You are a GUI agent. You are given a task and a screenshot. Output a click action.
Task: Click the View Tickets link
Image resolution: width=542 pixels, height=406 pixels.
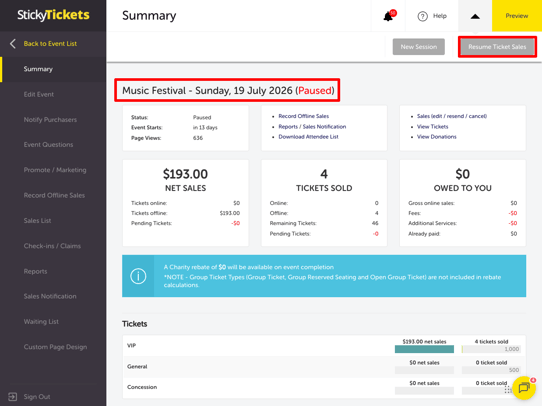(x=432, y=126)
